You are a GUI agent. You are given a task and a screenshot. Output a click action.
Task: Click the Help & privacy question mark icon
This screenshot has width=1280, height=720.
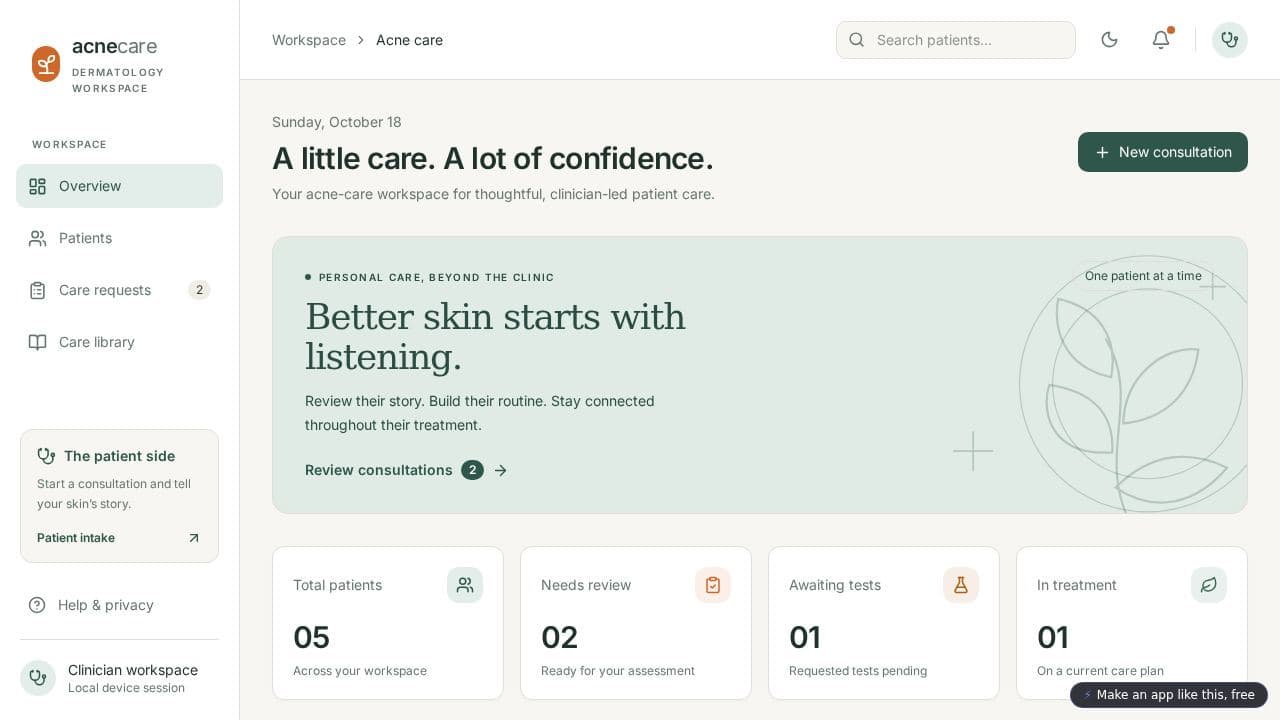point(37,605)
